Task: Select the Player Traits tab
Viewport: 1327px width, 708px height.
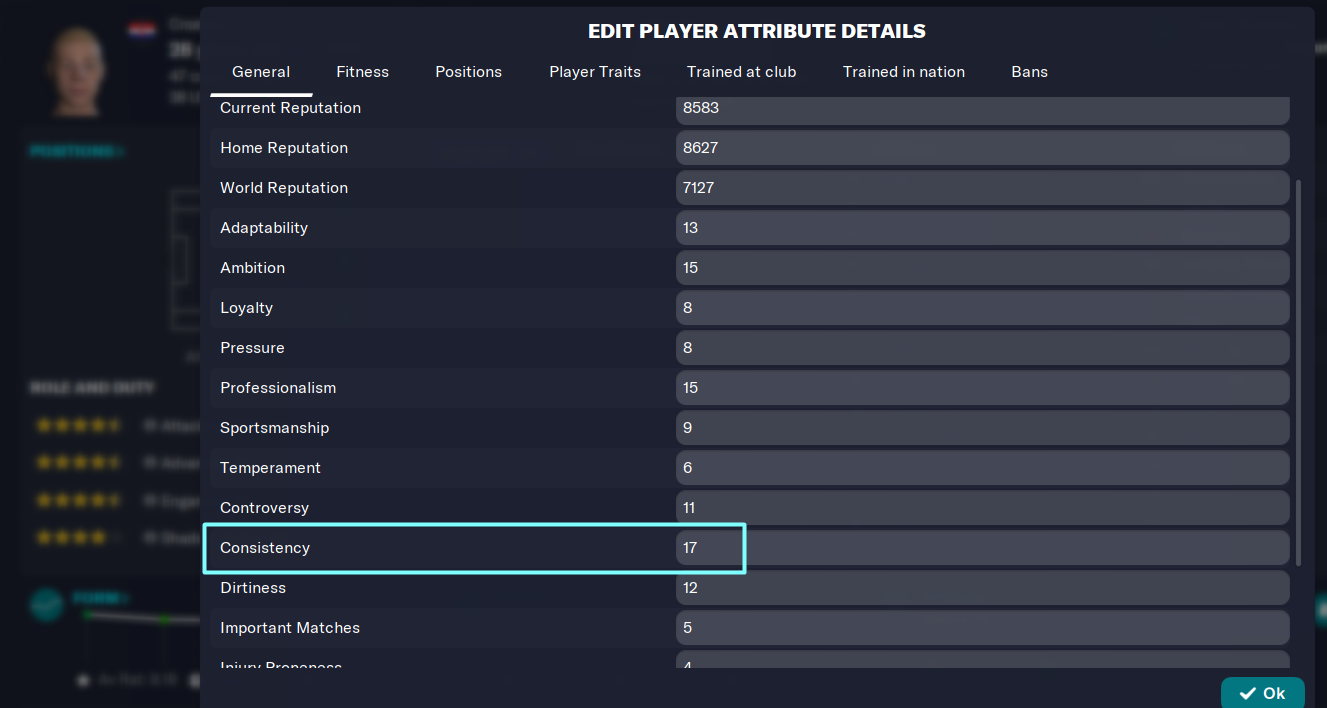Action: coord(595,72)
